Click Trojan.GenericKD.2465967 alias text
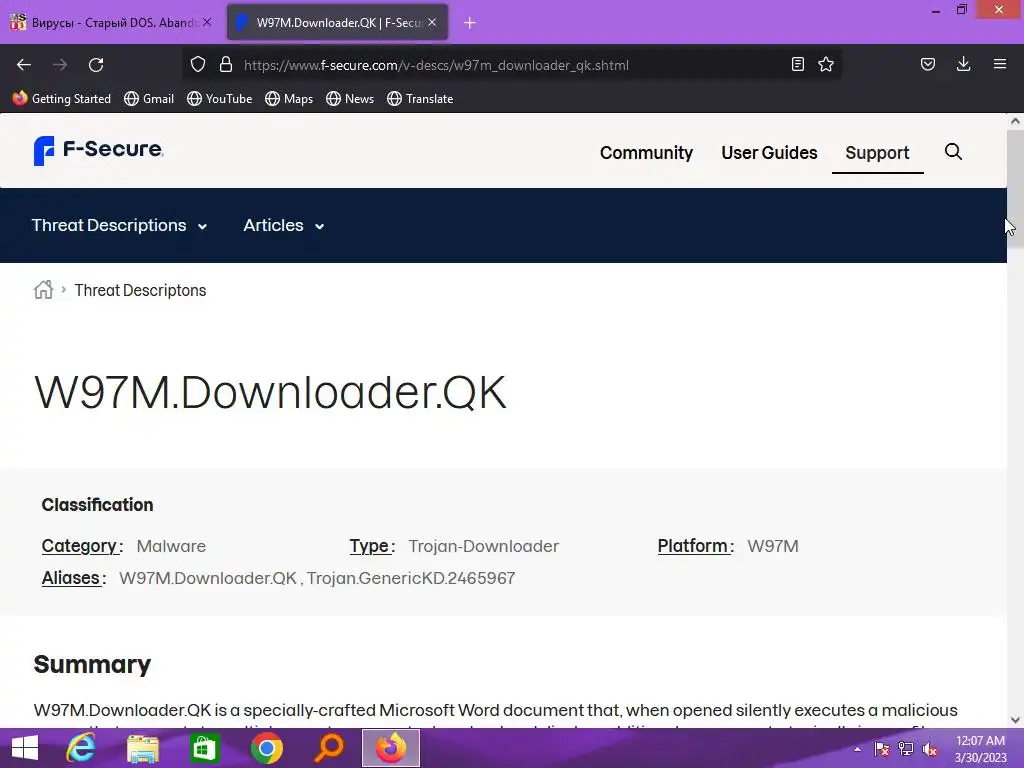 [x=411, y=578]
